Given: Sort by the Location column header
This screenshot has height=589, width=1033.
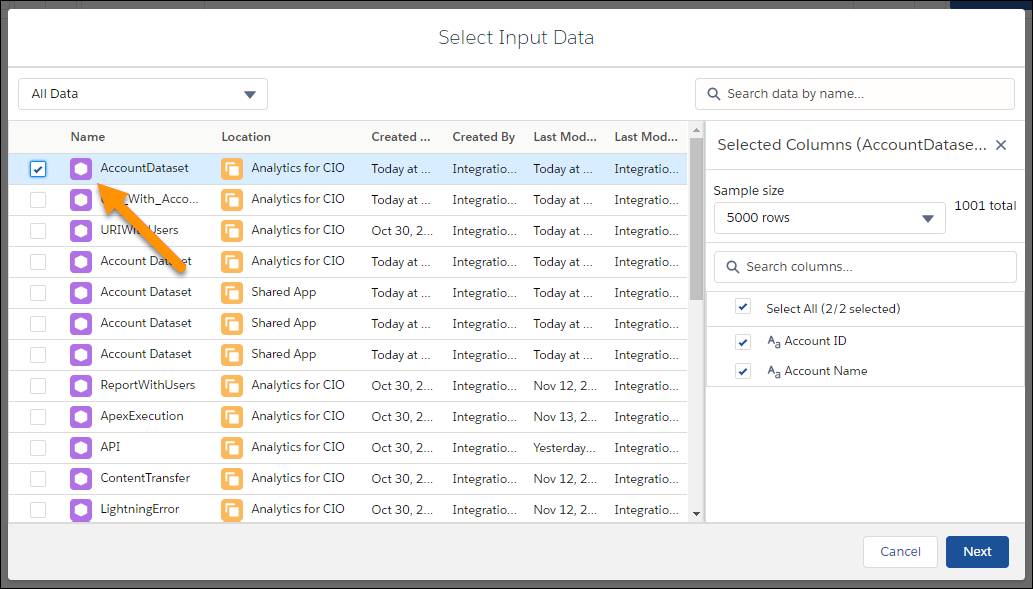Looking at the screenshot, I should (246, 137).
